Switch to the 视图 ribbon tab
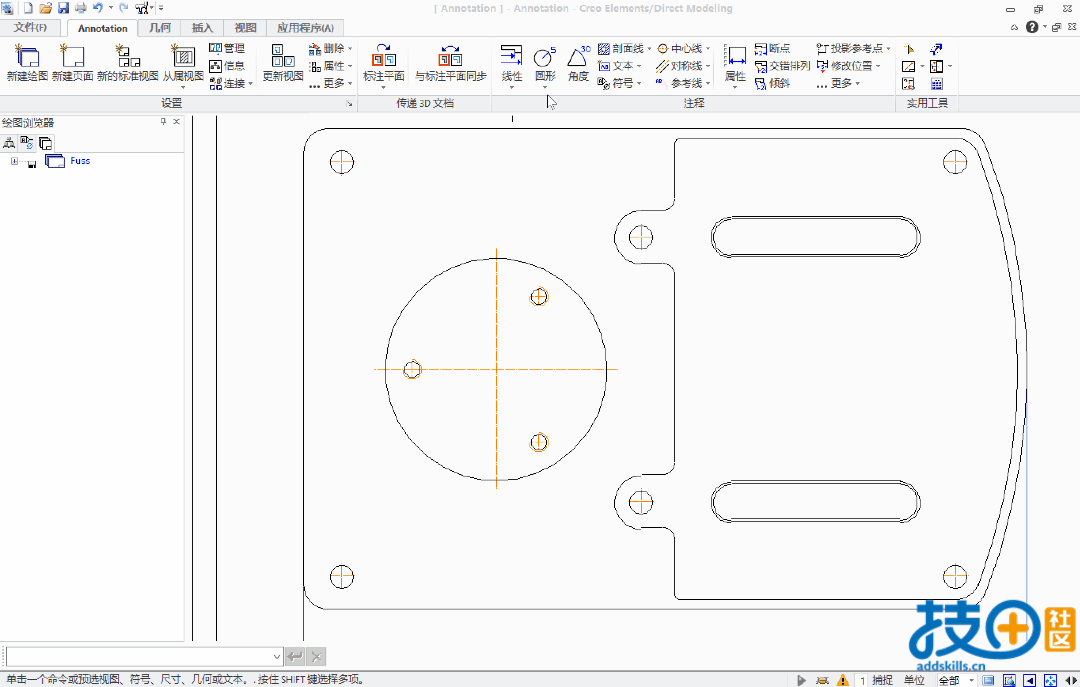Viewport: 1080px width, 687px height. click(x=245, y=28)
